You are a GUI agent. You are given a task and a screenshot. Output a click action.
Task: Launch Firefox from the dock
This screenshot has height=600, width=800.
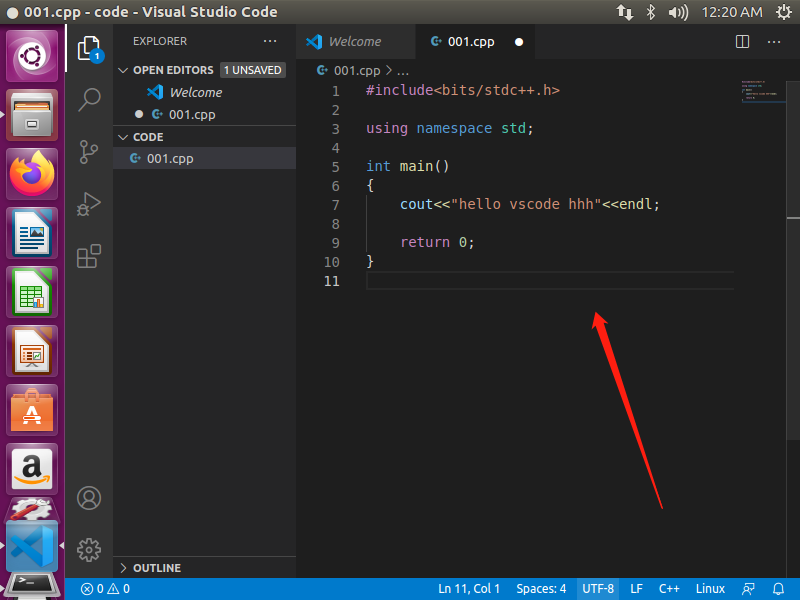(x=32, y=174)
